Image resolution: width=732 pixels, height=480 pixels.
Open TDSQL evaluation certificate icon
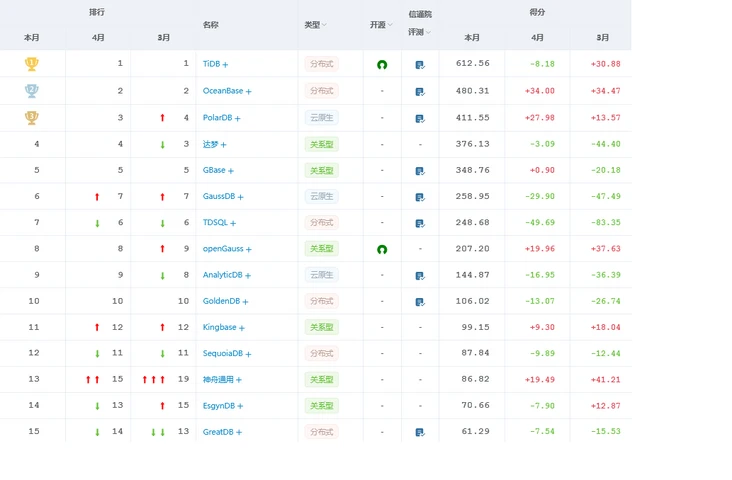pyautogui.click(x=420, y=223)
